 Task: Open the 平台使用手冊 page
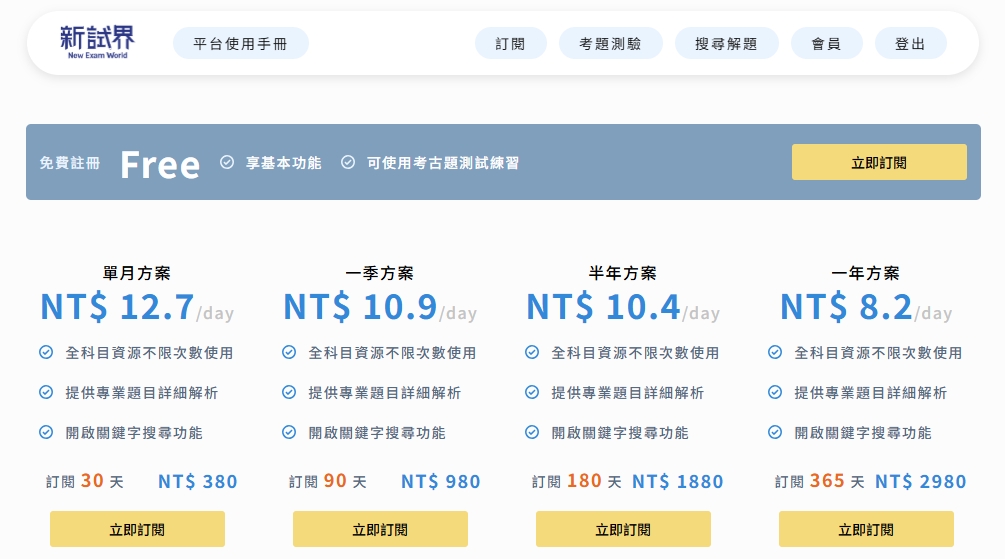pyautogui.click(x=240, y=44)
